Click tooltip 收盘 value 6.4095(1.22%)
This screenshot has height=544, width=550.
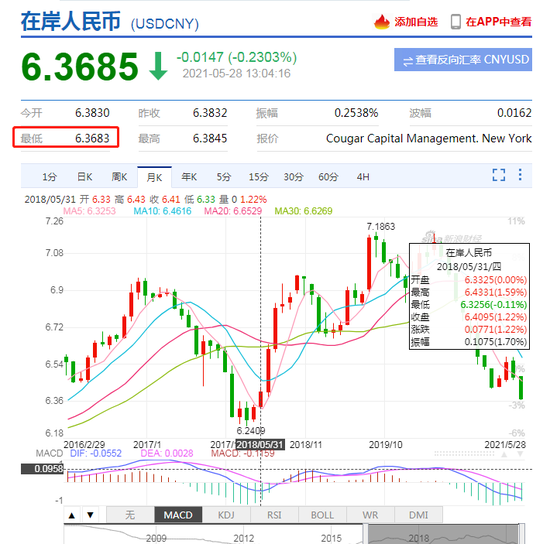(496, 317)
